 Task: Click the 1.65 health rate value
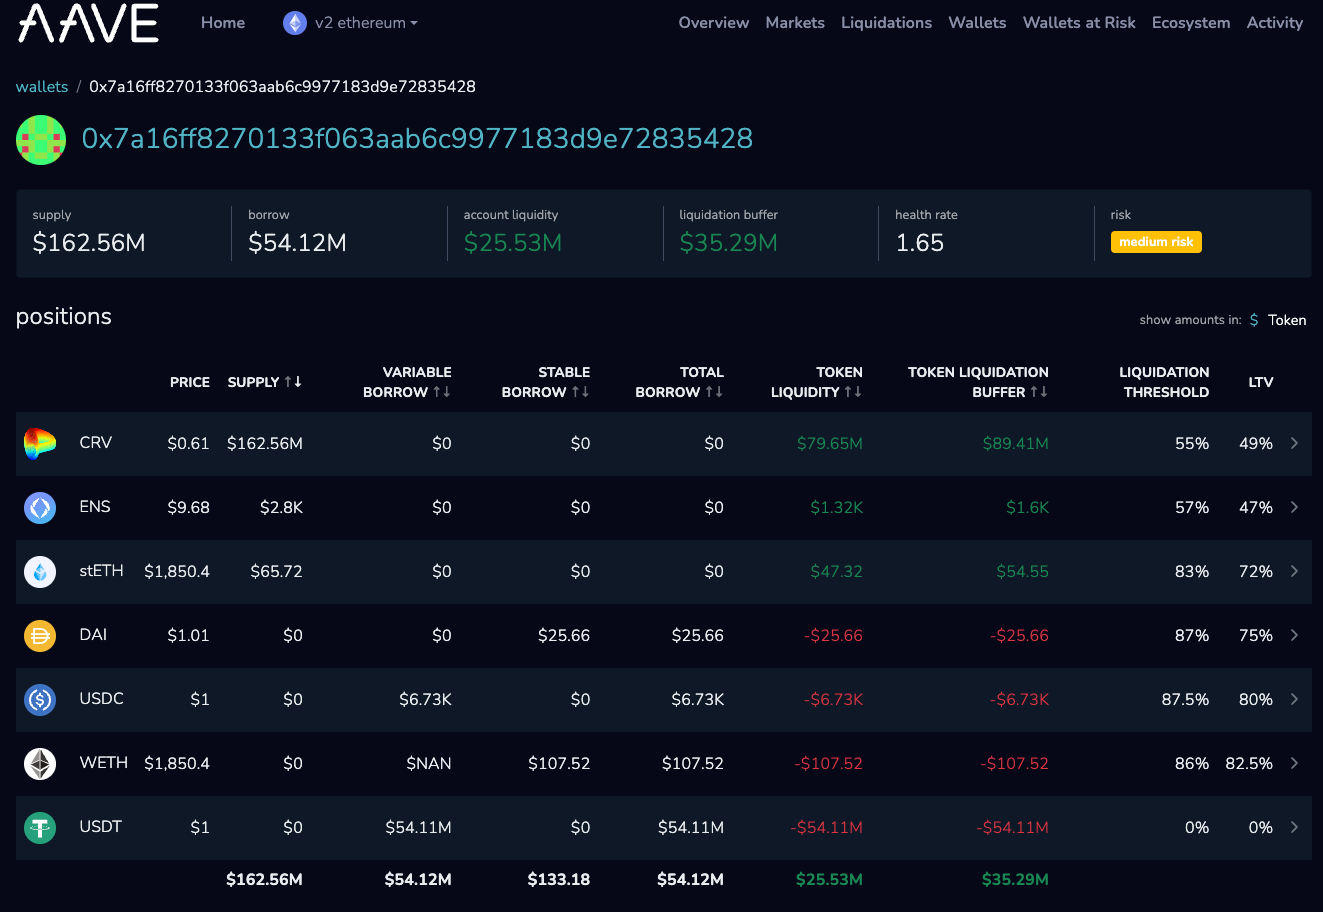pos(920,243)
